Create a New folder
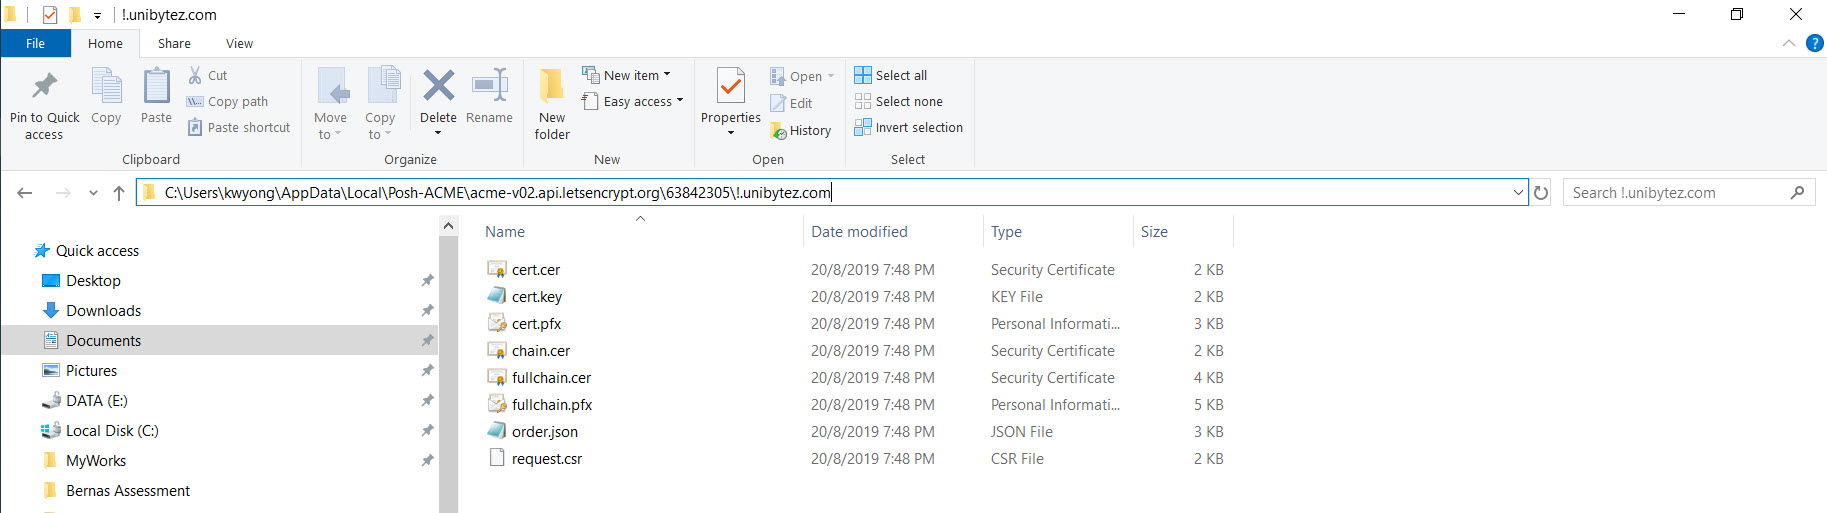Viewport: 1827px width, 513px height. pyautogui.click(x=552, y=104)
